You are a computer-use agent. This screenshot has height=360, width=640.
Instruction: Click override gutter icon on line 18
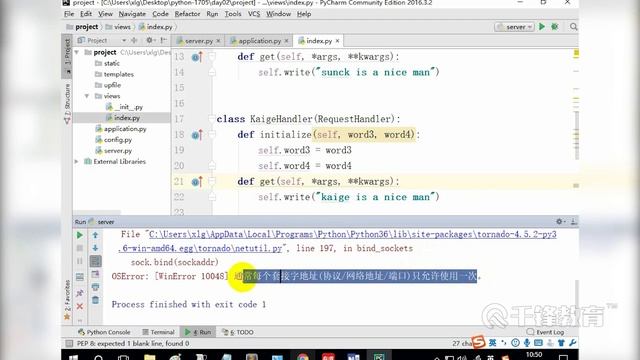click(197, 135)
